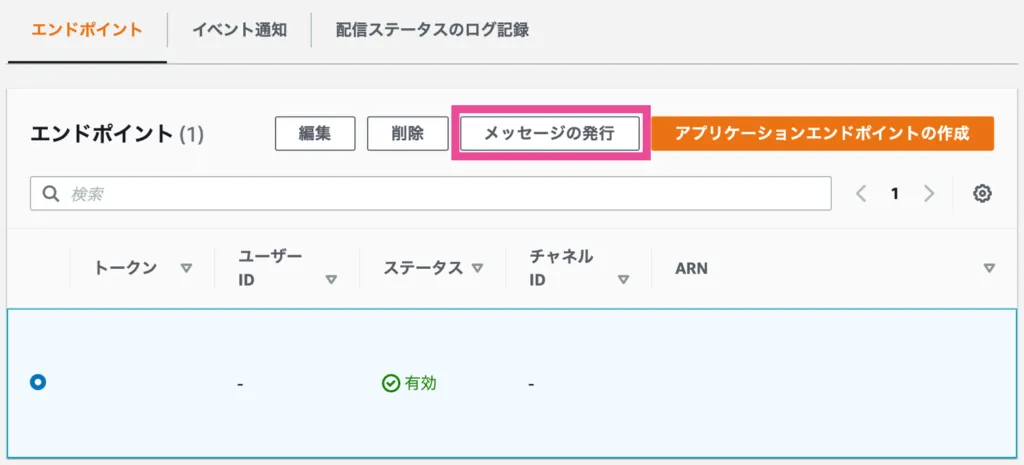
Task: Click the green 有効 status check icon
Action: pyautogui.click(x=391, y=383)
